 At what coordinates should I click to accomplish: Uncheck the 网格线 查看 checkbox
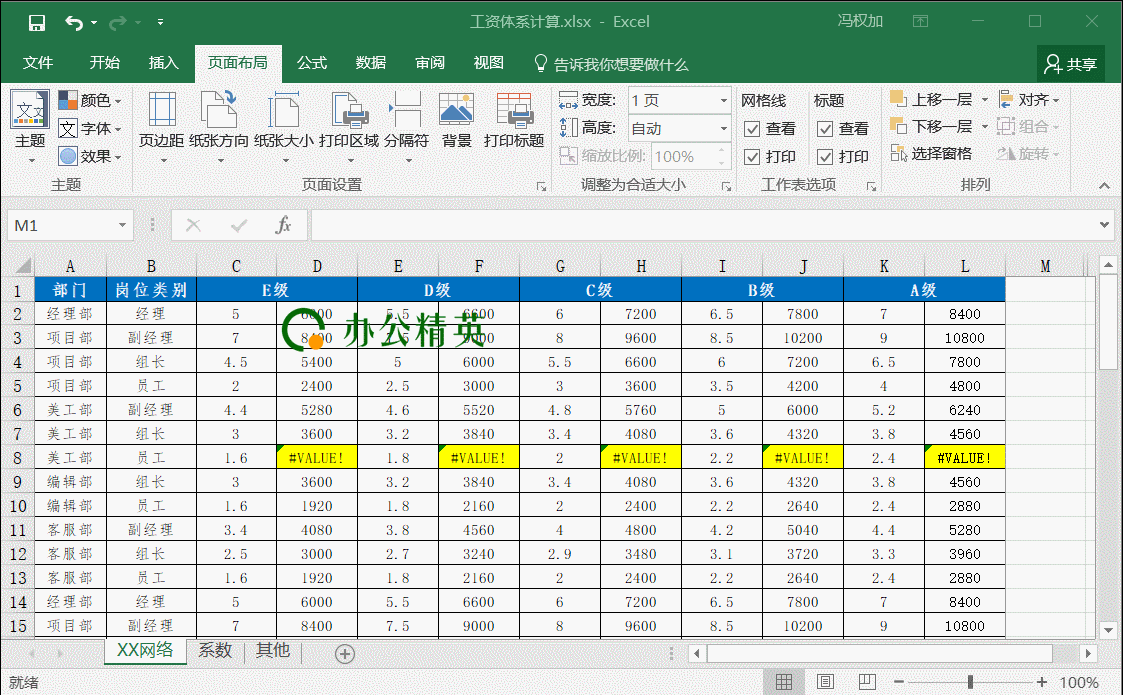[x=752, y=129]
